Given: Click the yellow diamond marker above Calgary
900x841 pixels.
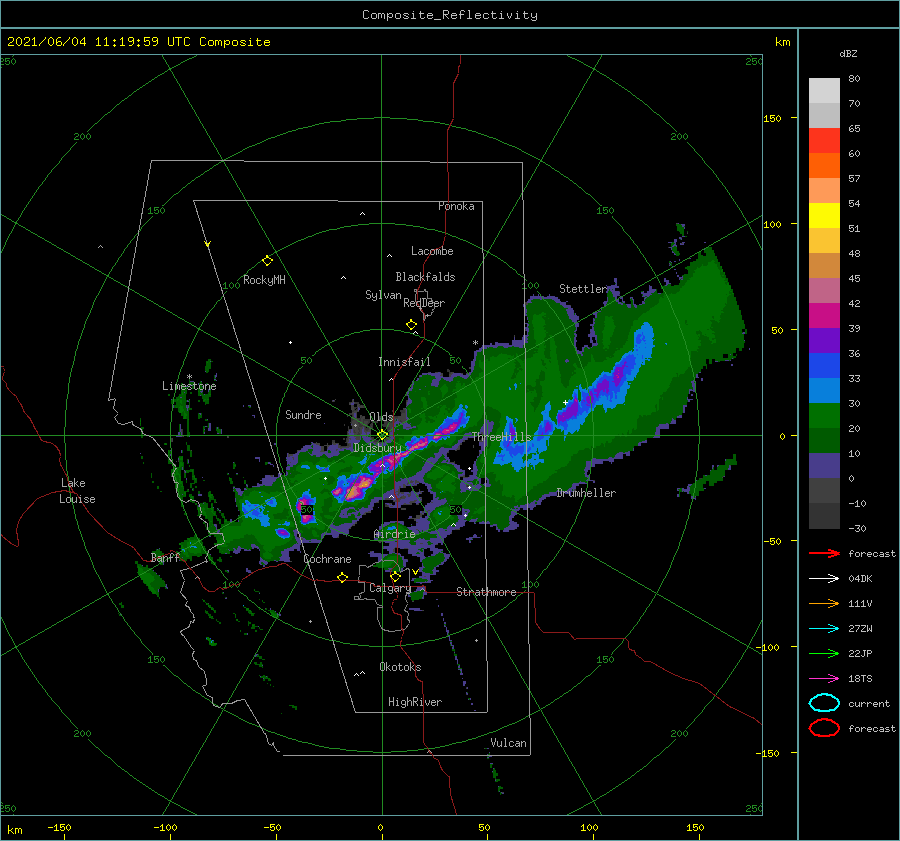Looking at the screenshot, I should [x=395, y=576].
